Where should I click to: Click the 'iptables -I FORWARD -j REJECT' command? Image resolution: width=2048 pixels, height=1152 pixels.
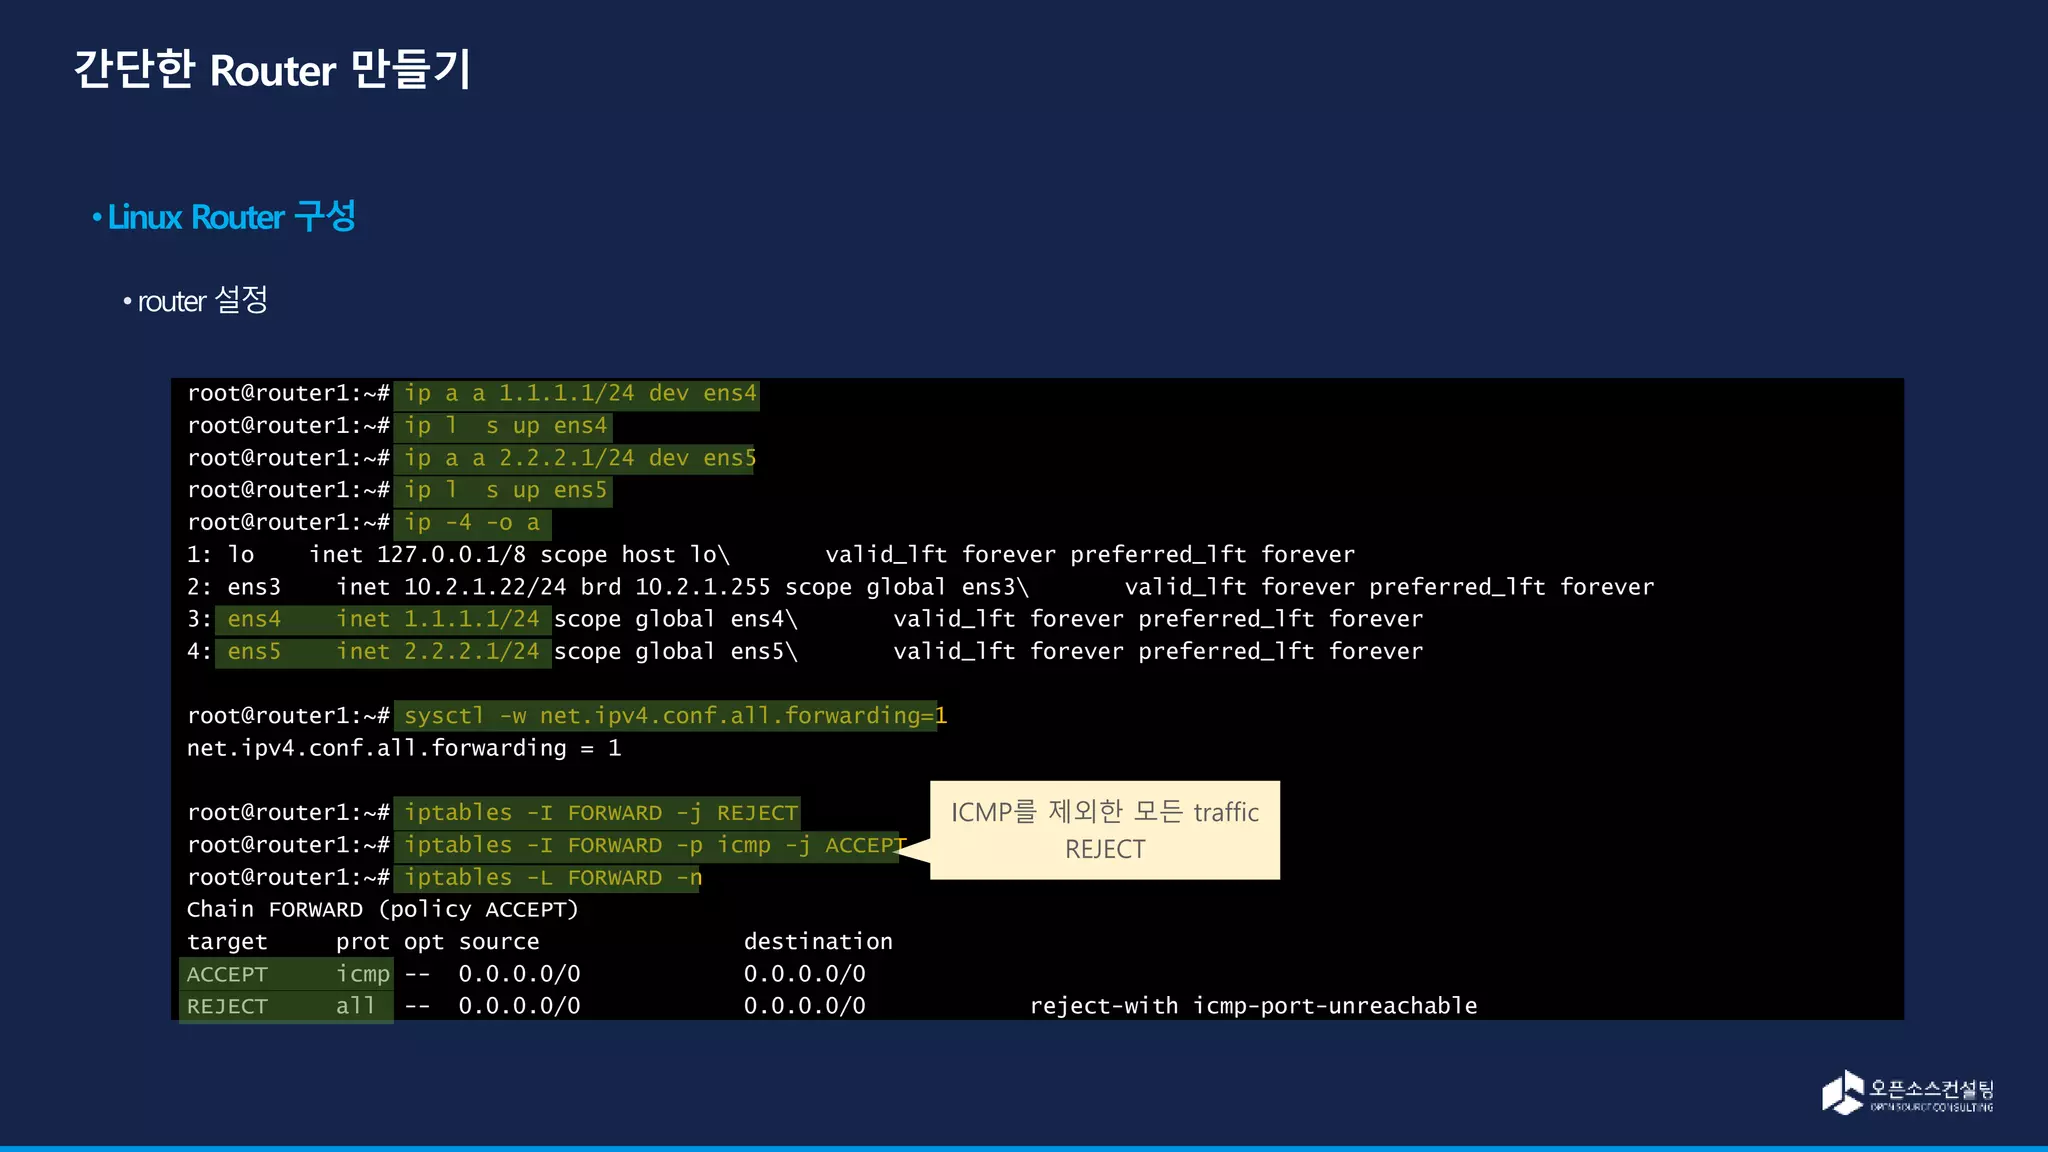click(598, 813)
